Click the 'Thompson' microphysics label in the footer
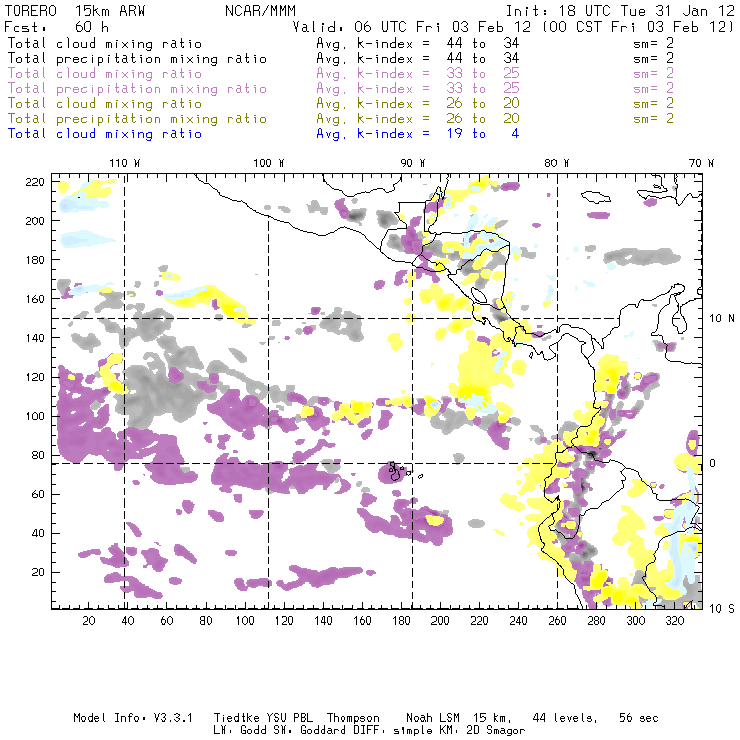This screenshot has height=740, width=740. tap(353, 718)
